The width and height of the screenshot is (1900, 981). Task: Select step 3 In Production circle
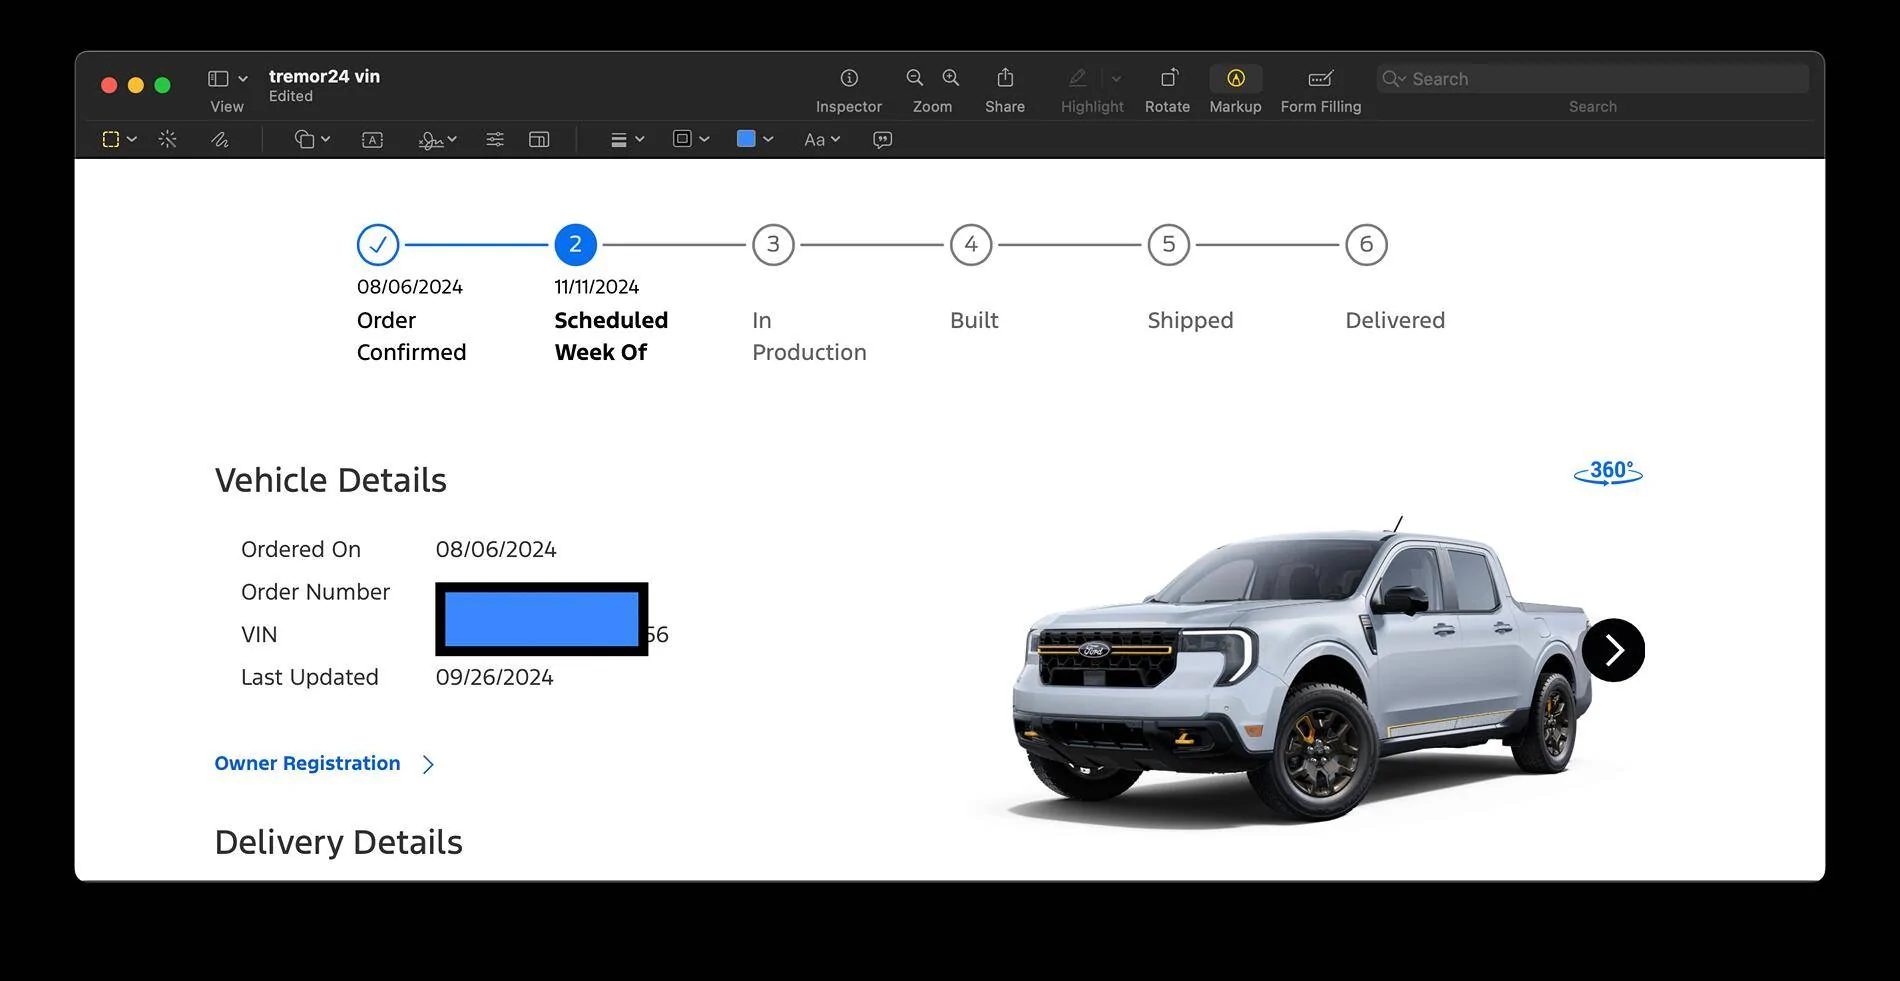[773, 244]
